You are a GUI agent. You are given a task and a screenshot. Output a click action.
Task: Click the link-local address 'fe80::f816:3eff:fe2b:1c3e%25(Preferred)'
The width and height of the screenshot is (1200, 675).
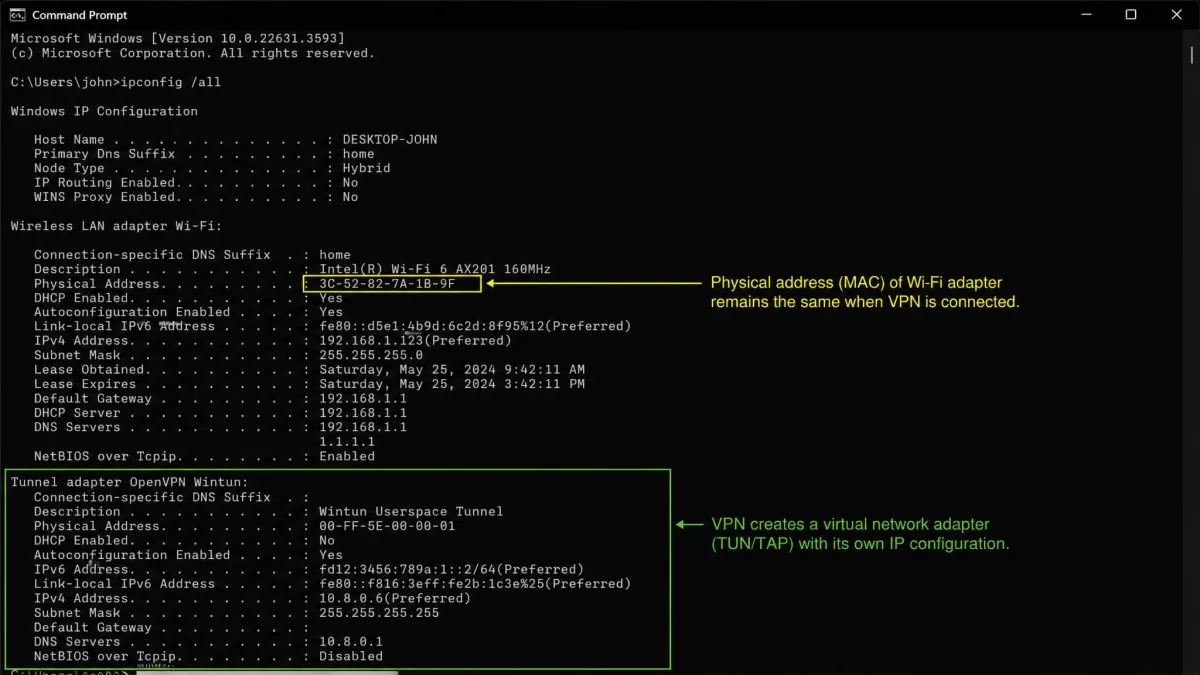pyautogui.click(x=475, y=584)
